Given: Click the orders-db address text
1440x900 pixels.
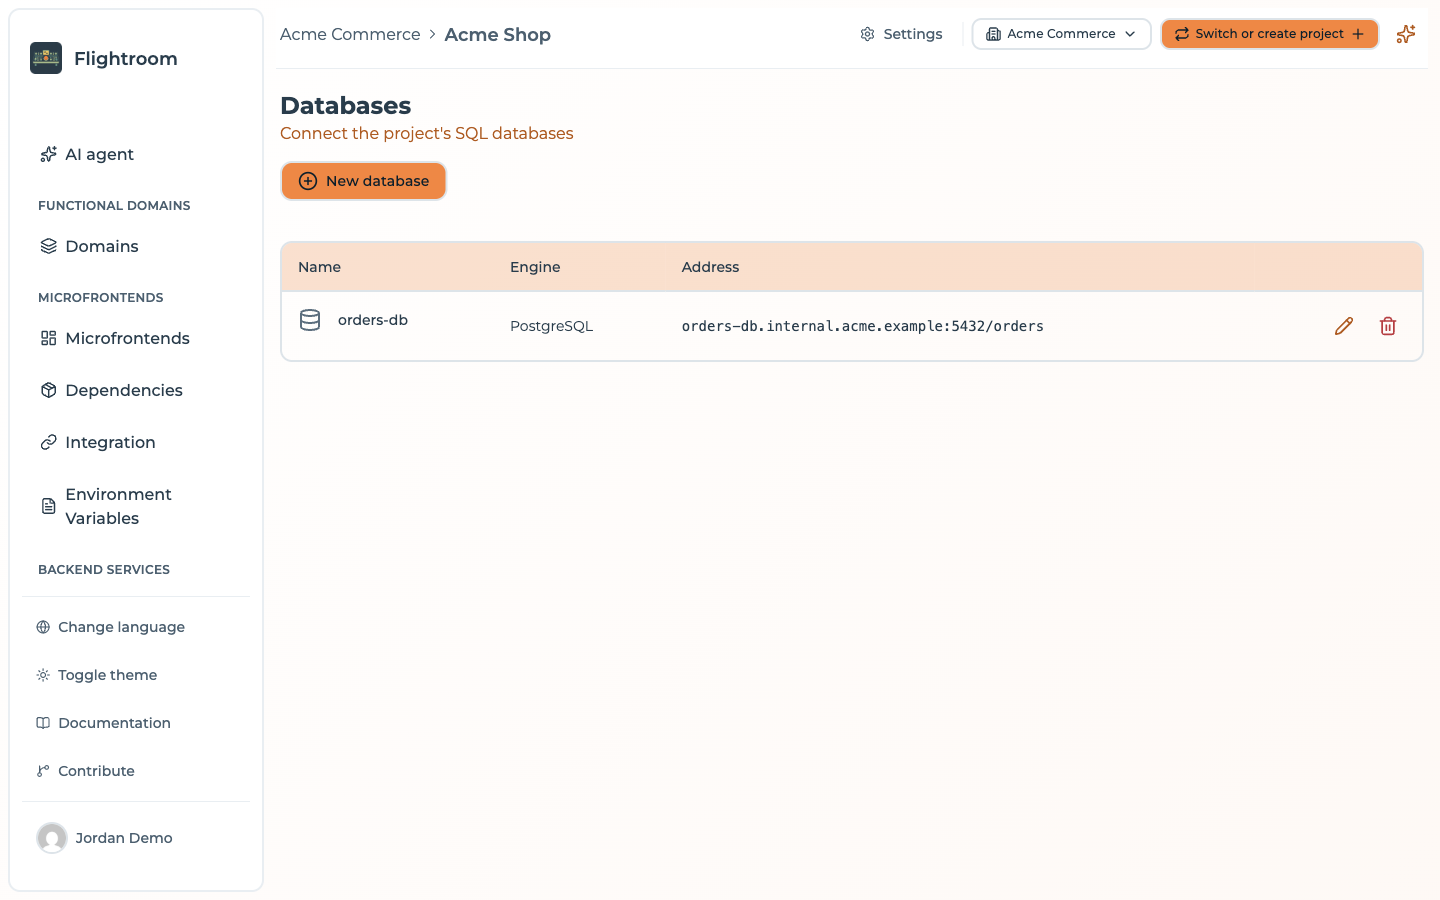Looking at the screenshot, I should click(x=862, y=326).
